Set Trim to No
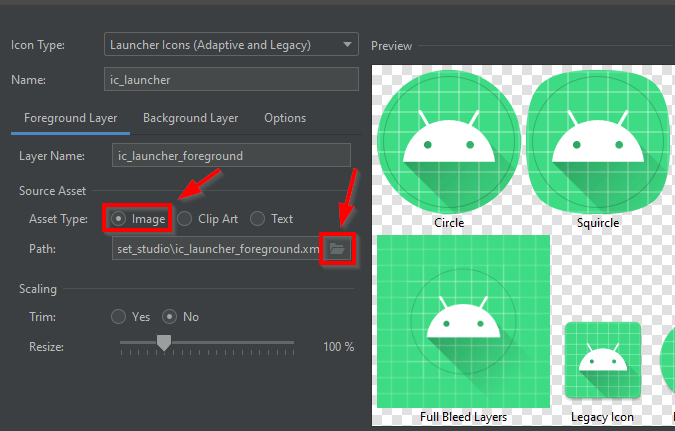The image size is (675, 431). [x=170, y=316]
